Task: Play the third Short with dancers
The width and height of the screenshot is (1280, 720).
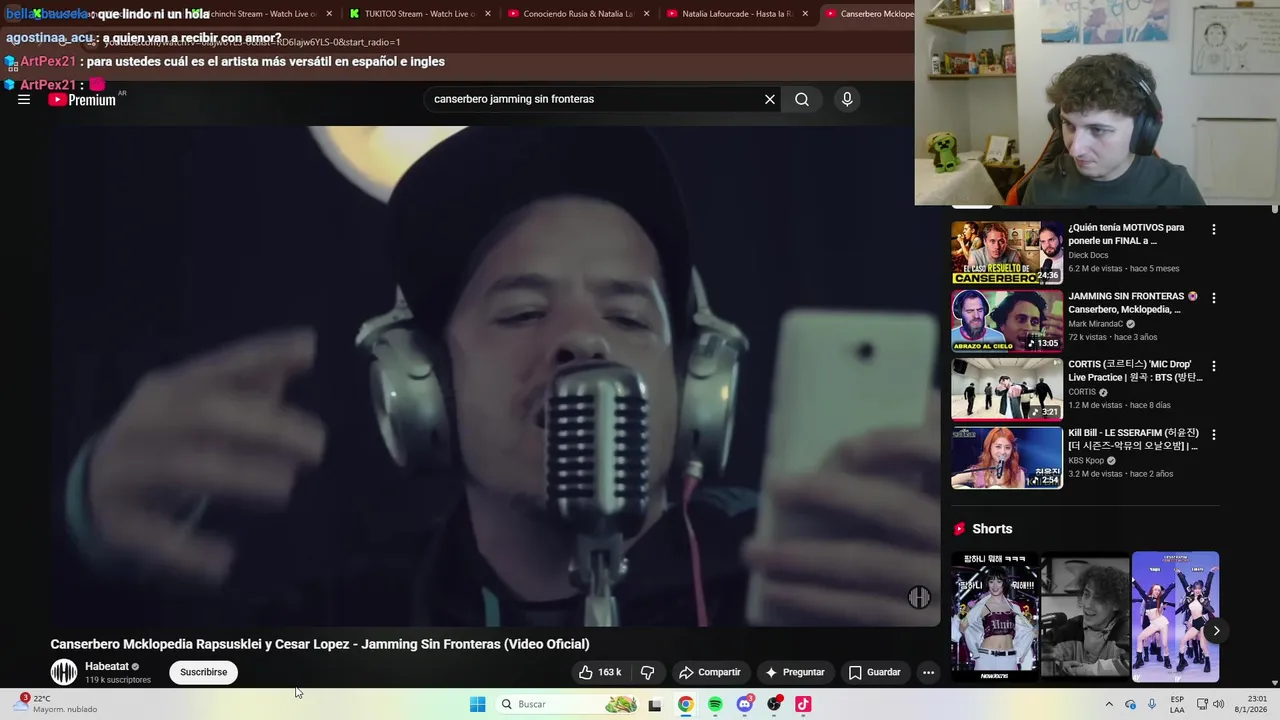Action: (1175, 617)
